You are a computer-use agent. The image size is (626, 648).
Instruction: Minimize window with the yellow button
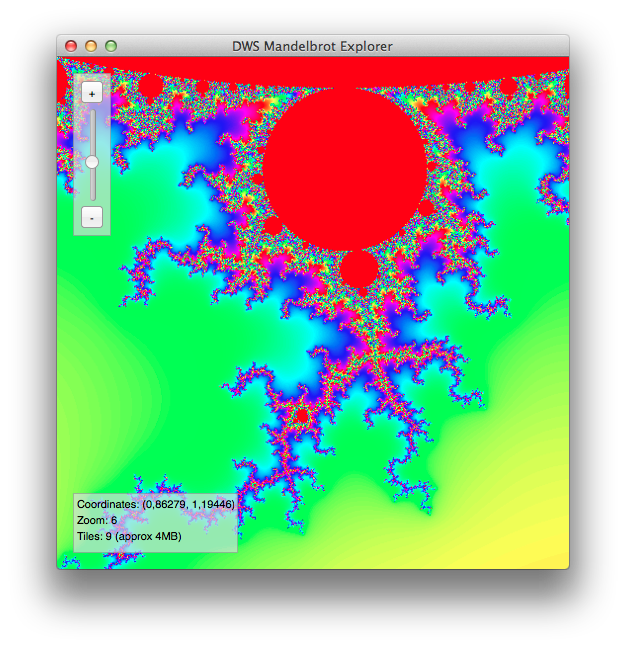(x=91, y=46)
